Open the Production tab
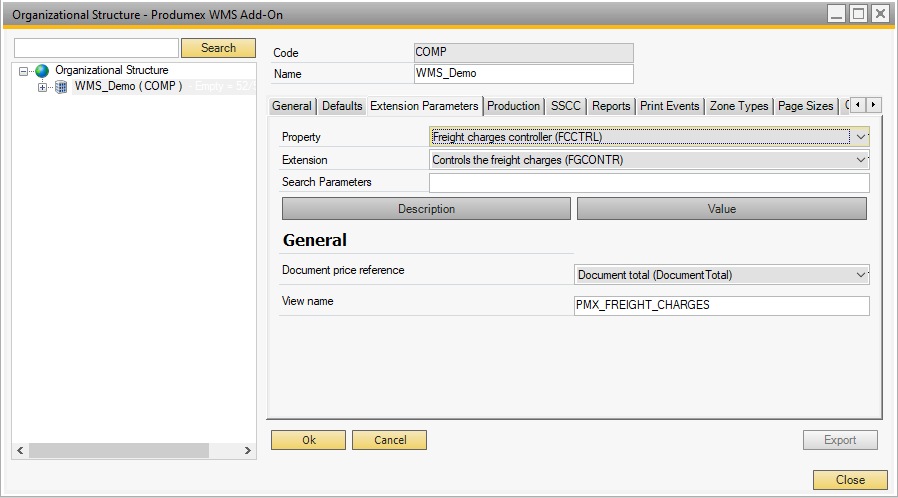 (x=513, y=106)
